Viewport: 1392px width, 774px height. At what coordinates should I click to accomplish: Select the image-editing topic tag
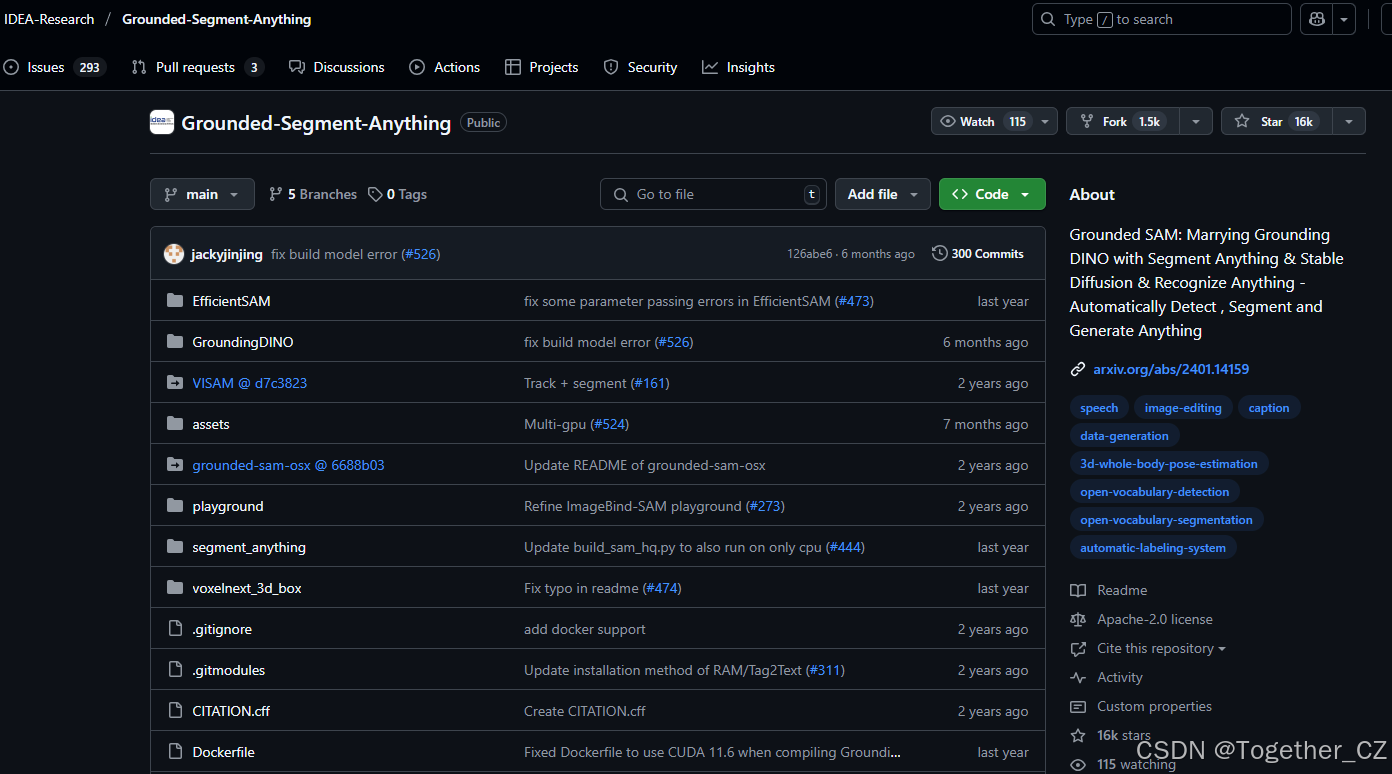(x=1183, y=408)
